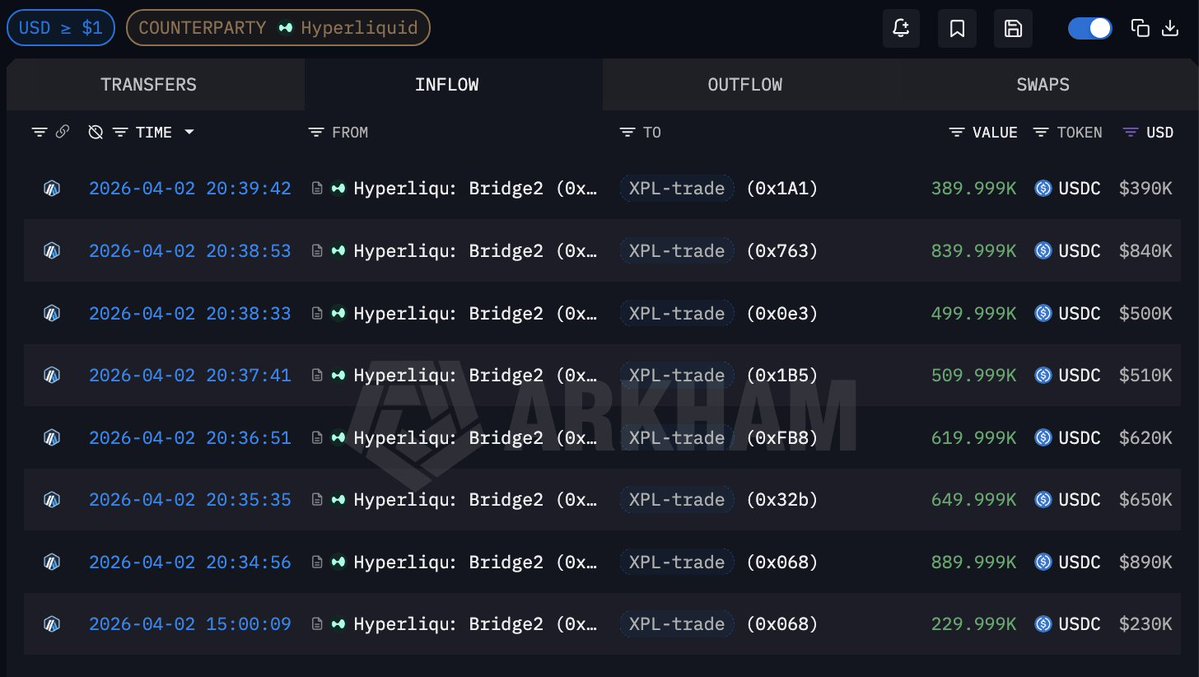Click the Arbitrum chain icon in the 20:38:53 row
Viewport: 1199px width, 677px height.
pyautogui.click(x=52, y=251)
